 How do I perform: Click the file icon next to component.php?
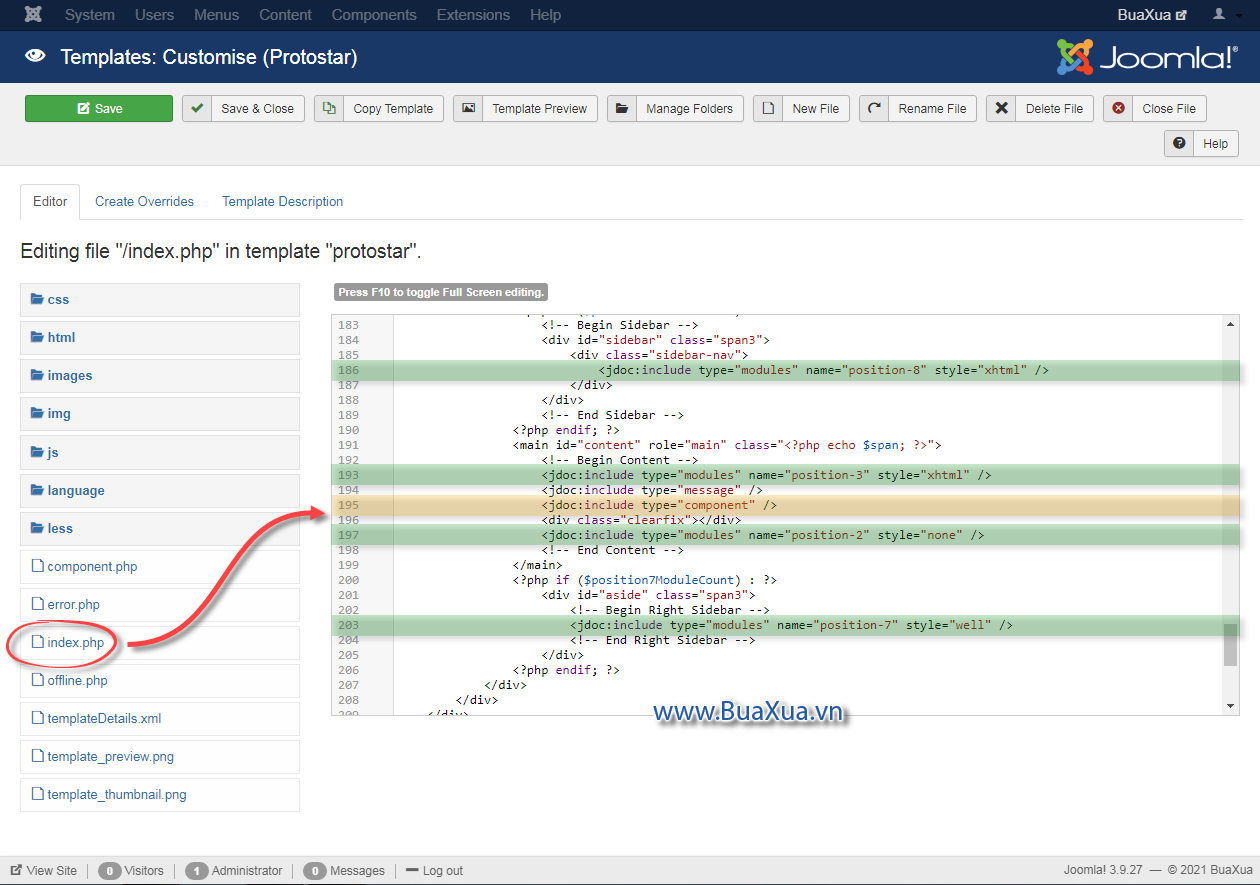(x=38, y=566)
